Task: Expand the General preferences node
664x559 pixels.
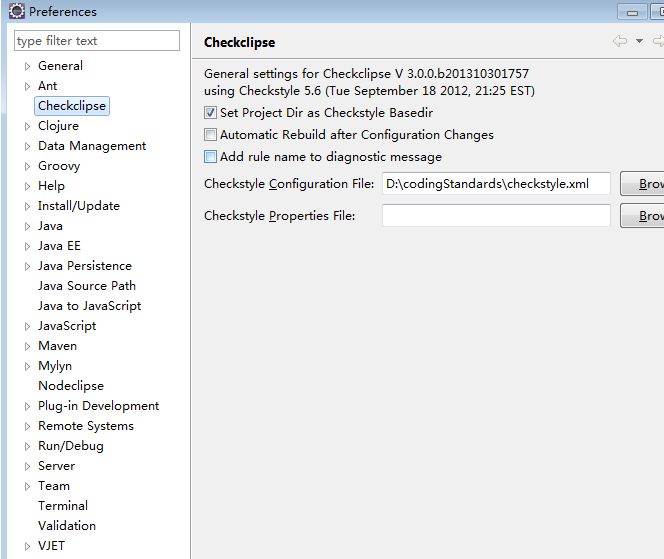Action: pos(28,66)
